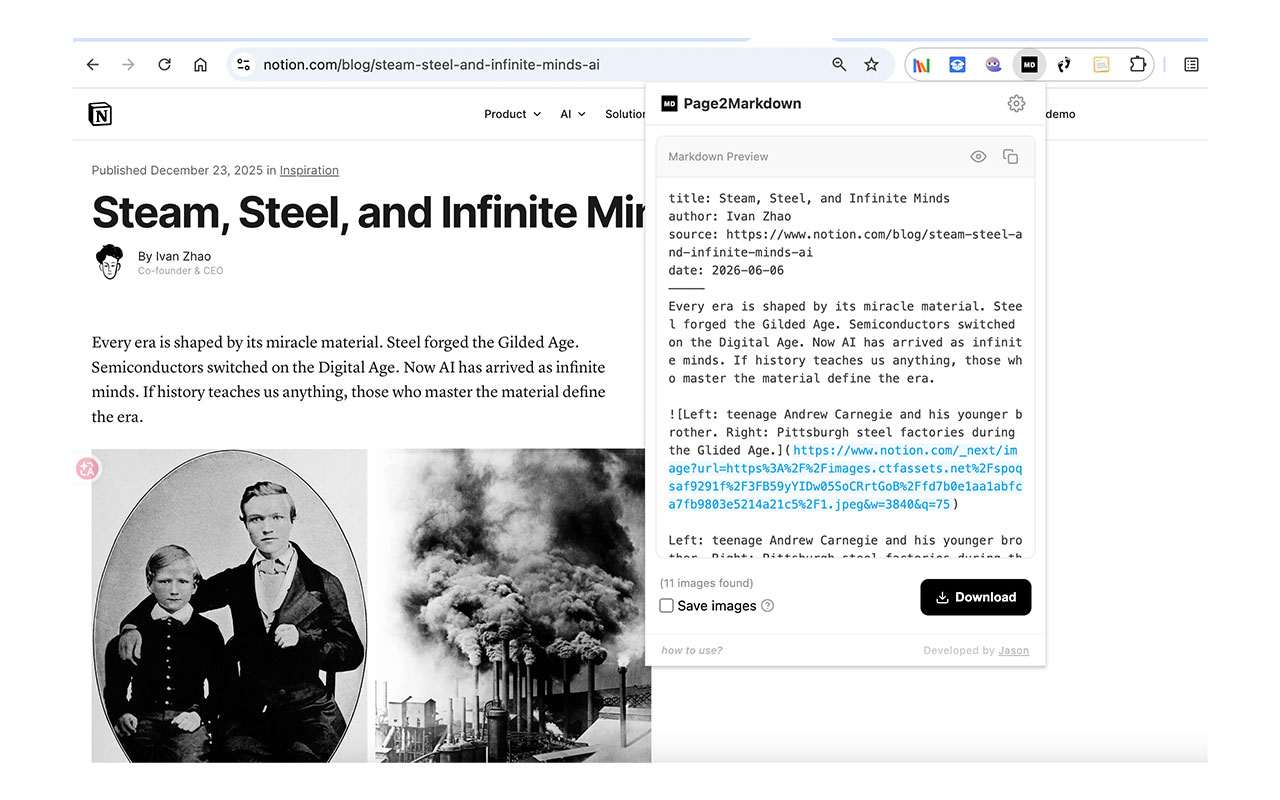Click the Page2Markdown popup logo icon
The image size is (1280, 800).
(670, 103)
